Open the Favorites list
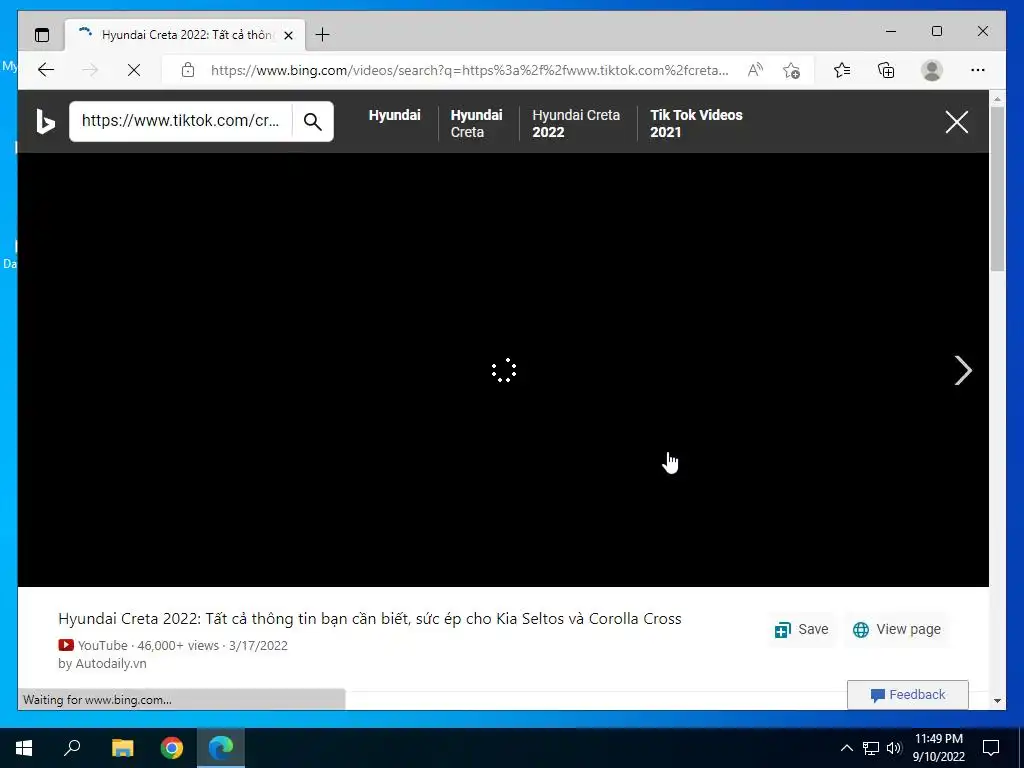This screenshot has height=768, width=1024. click(x=842, y=70)
